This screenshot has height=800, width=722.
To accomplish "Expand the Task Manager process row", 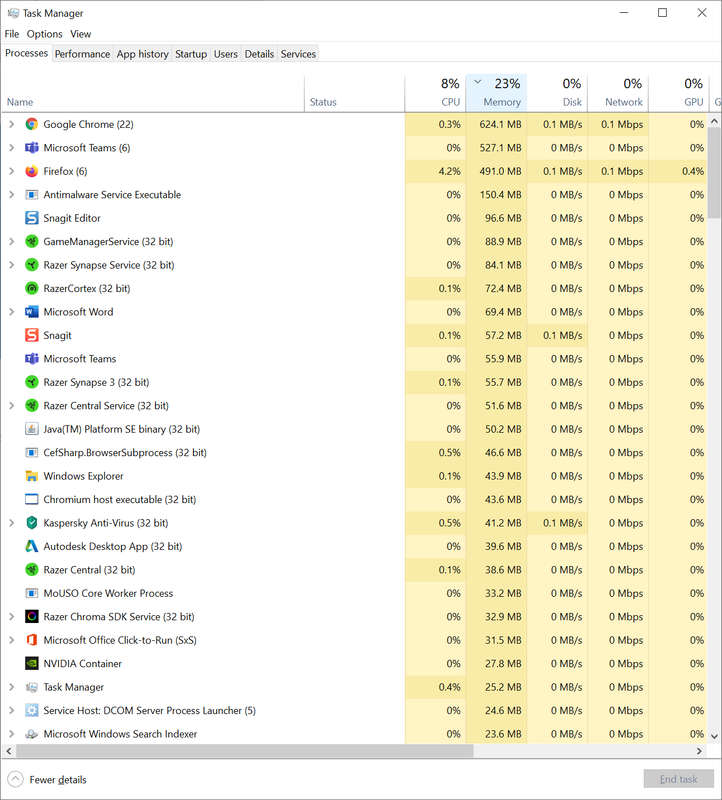I will [x=12, y=687].
